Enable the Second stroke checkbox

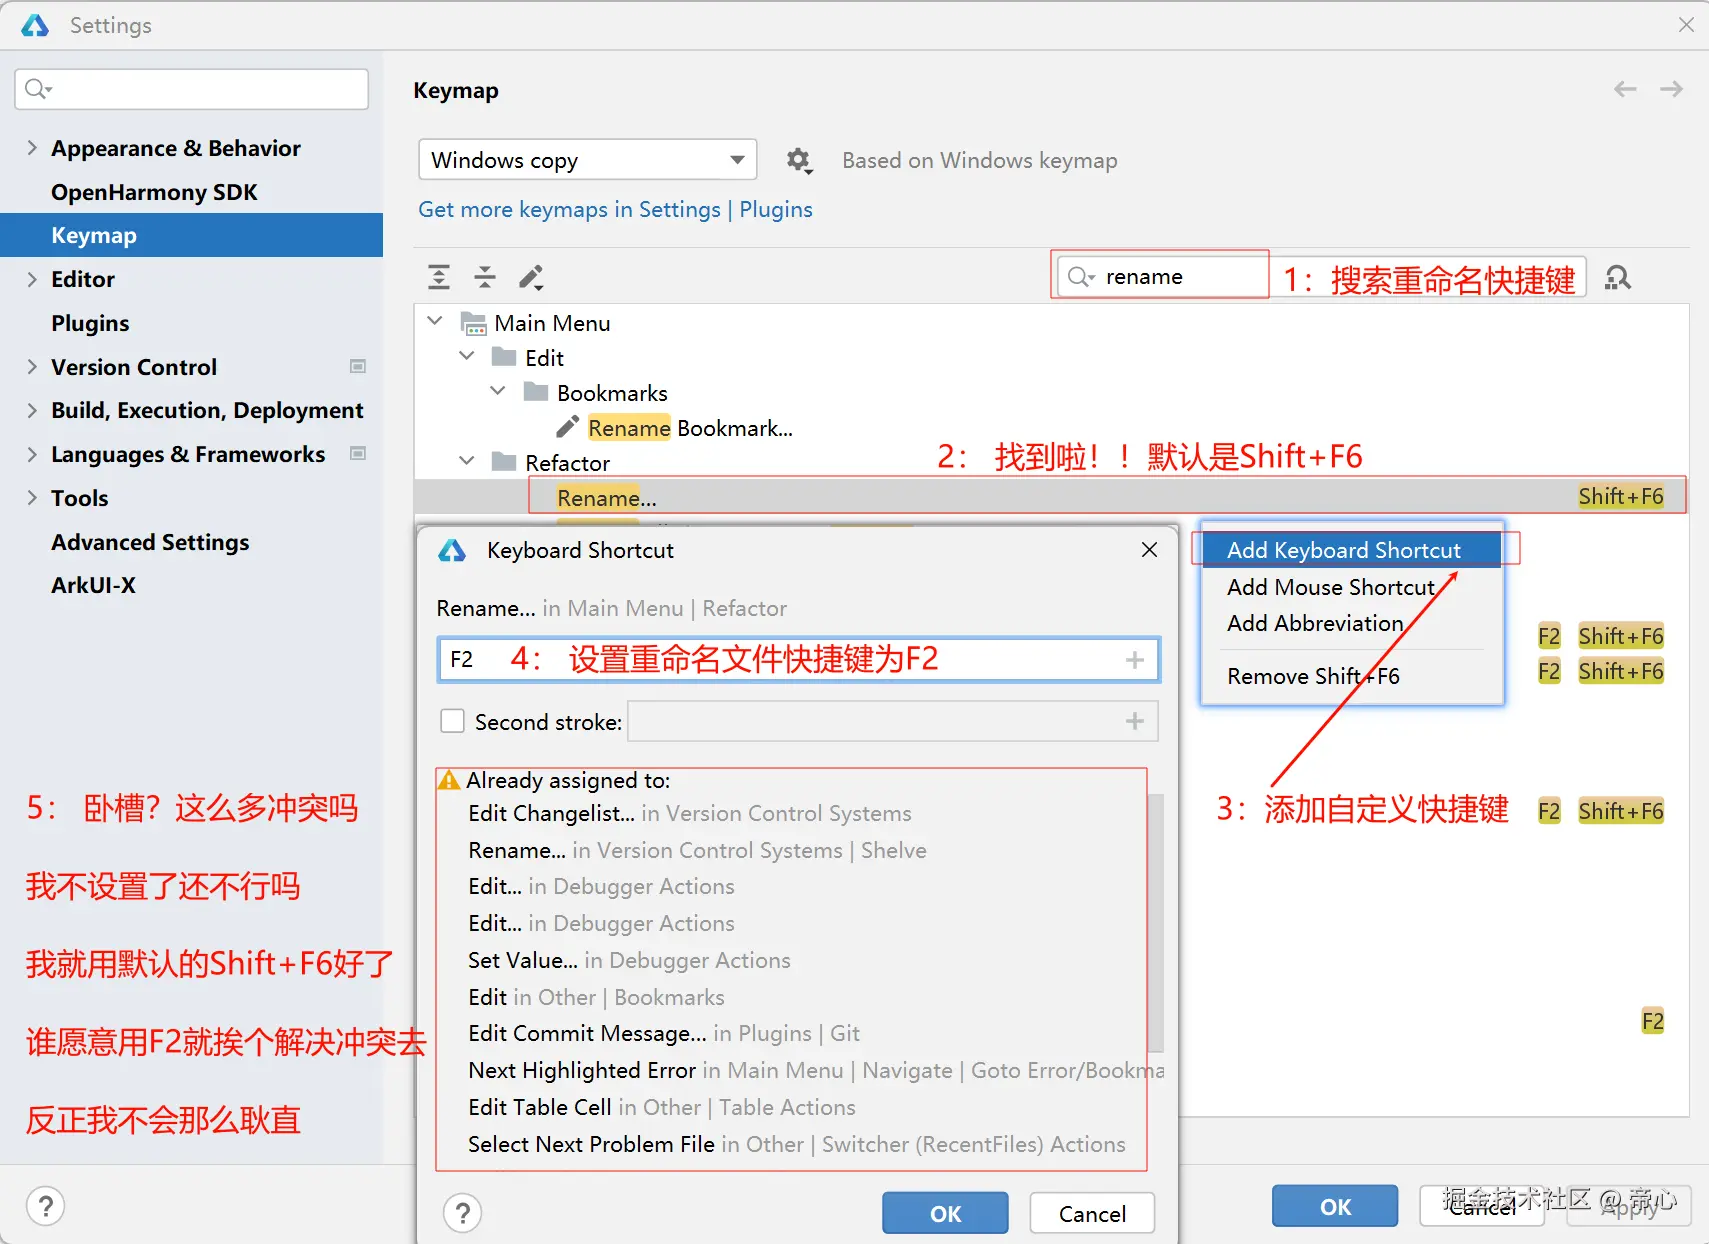point(453,721)
